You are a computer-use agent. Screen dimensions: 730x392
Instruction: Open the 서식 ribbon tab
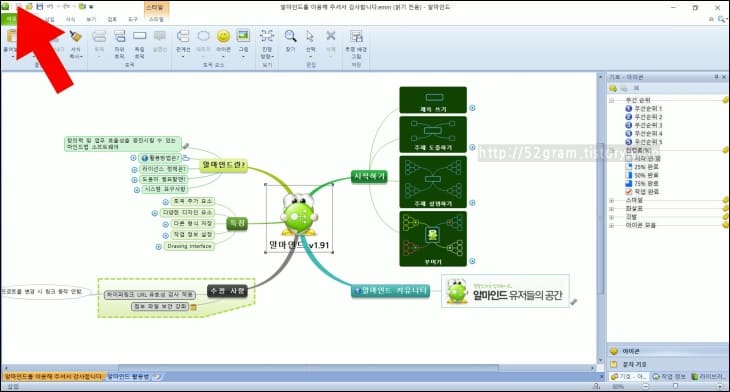70,19
